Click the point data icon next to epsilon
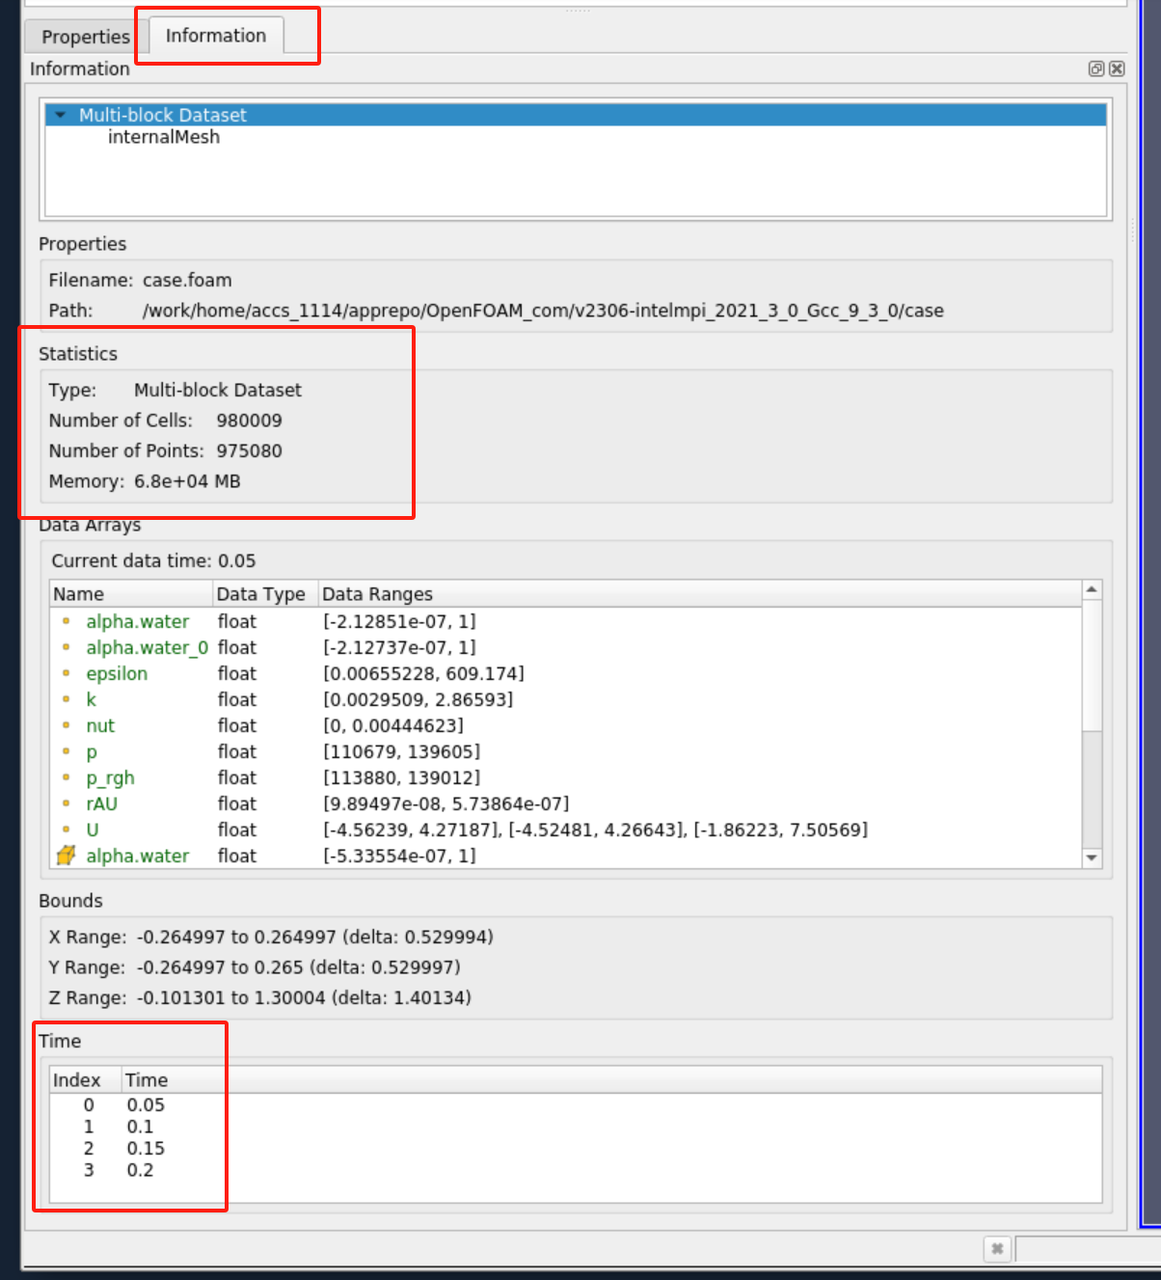 (66, 674)
